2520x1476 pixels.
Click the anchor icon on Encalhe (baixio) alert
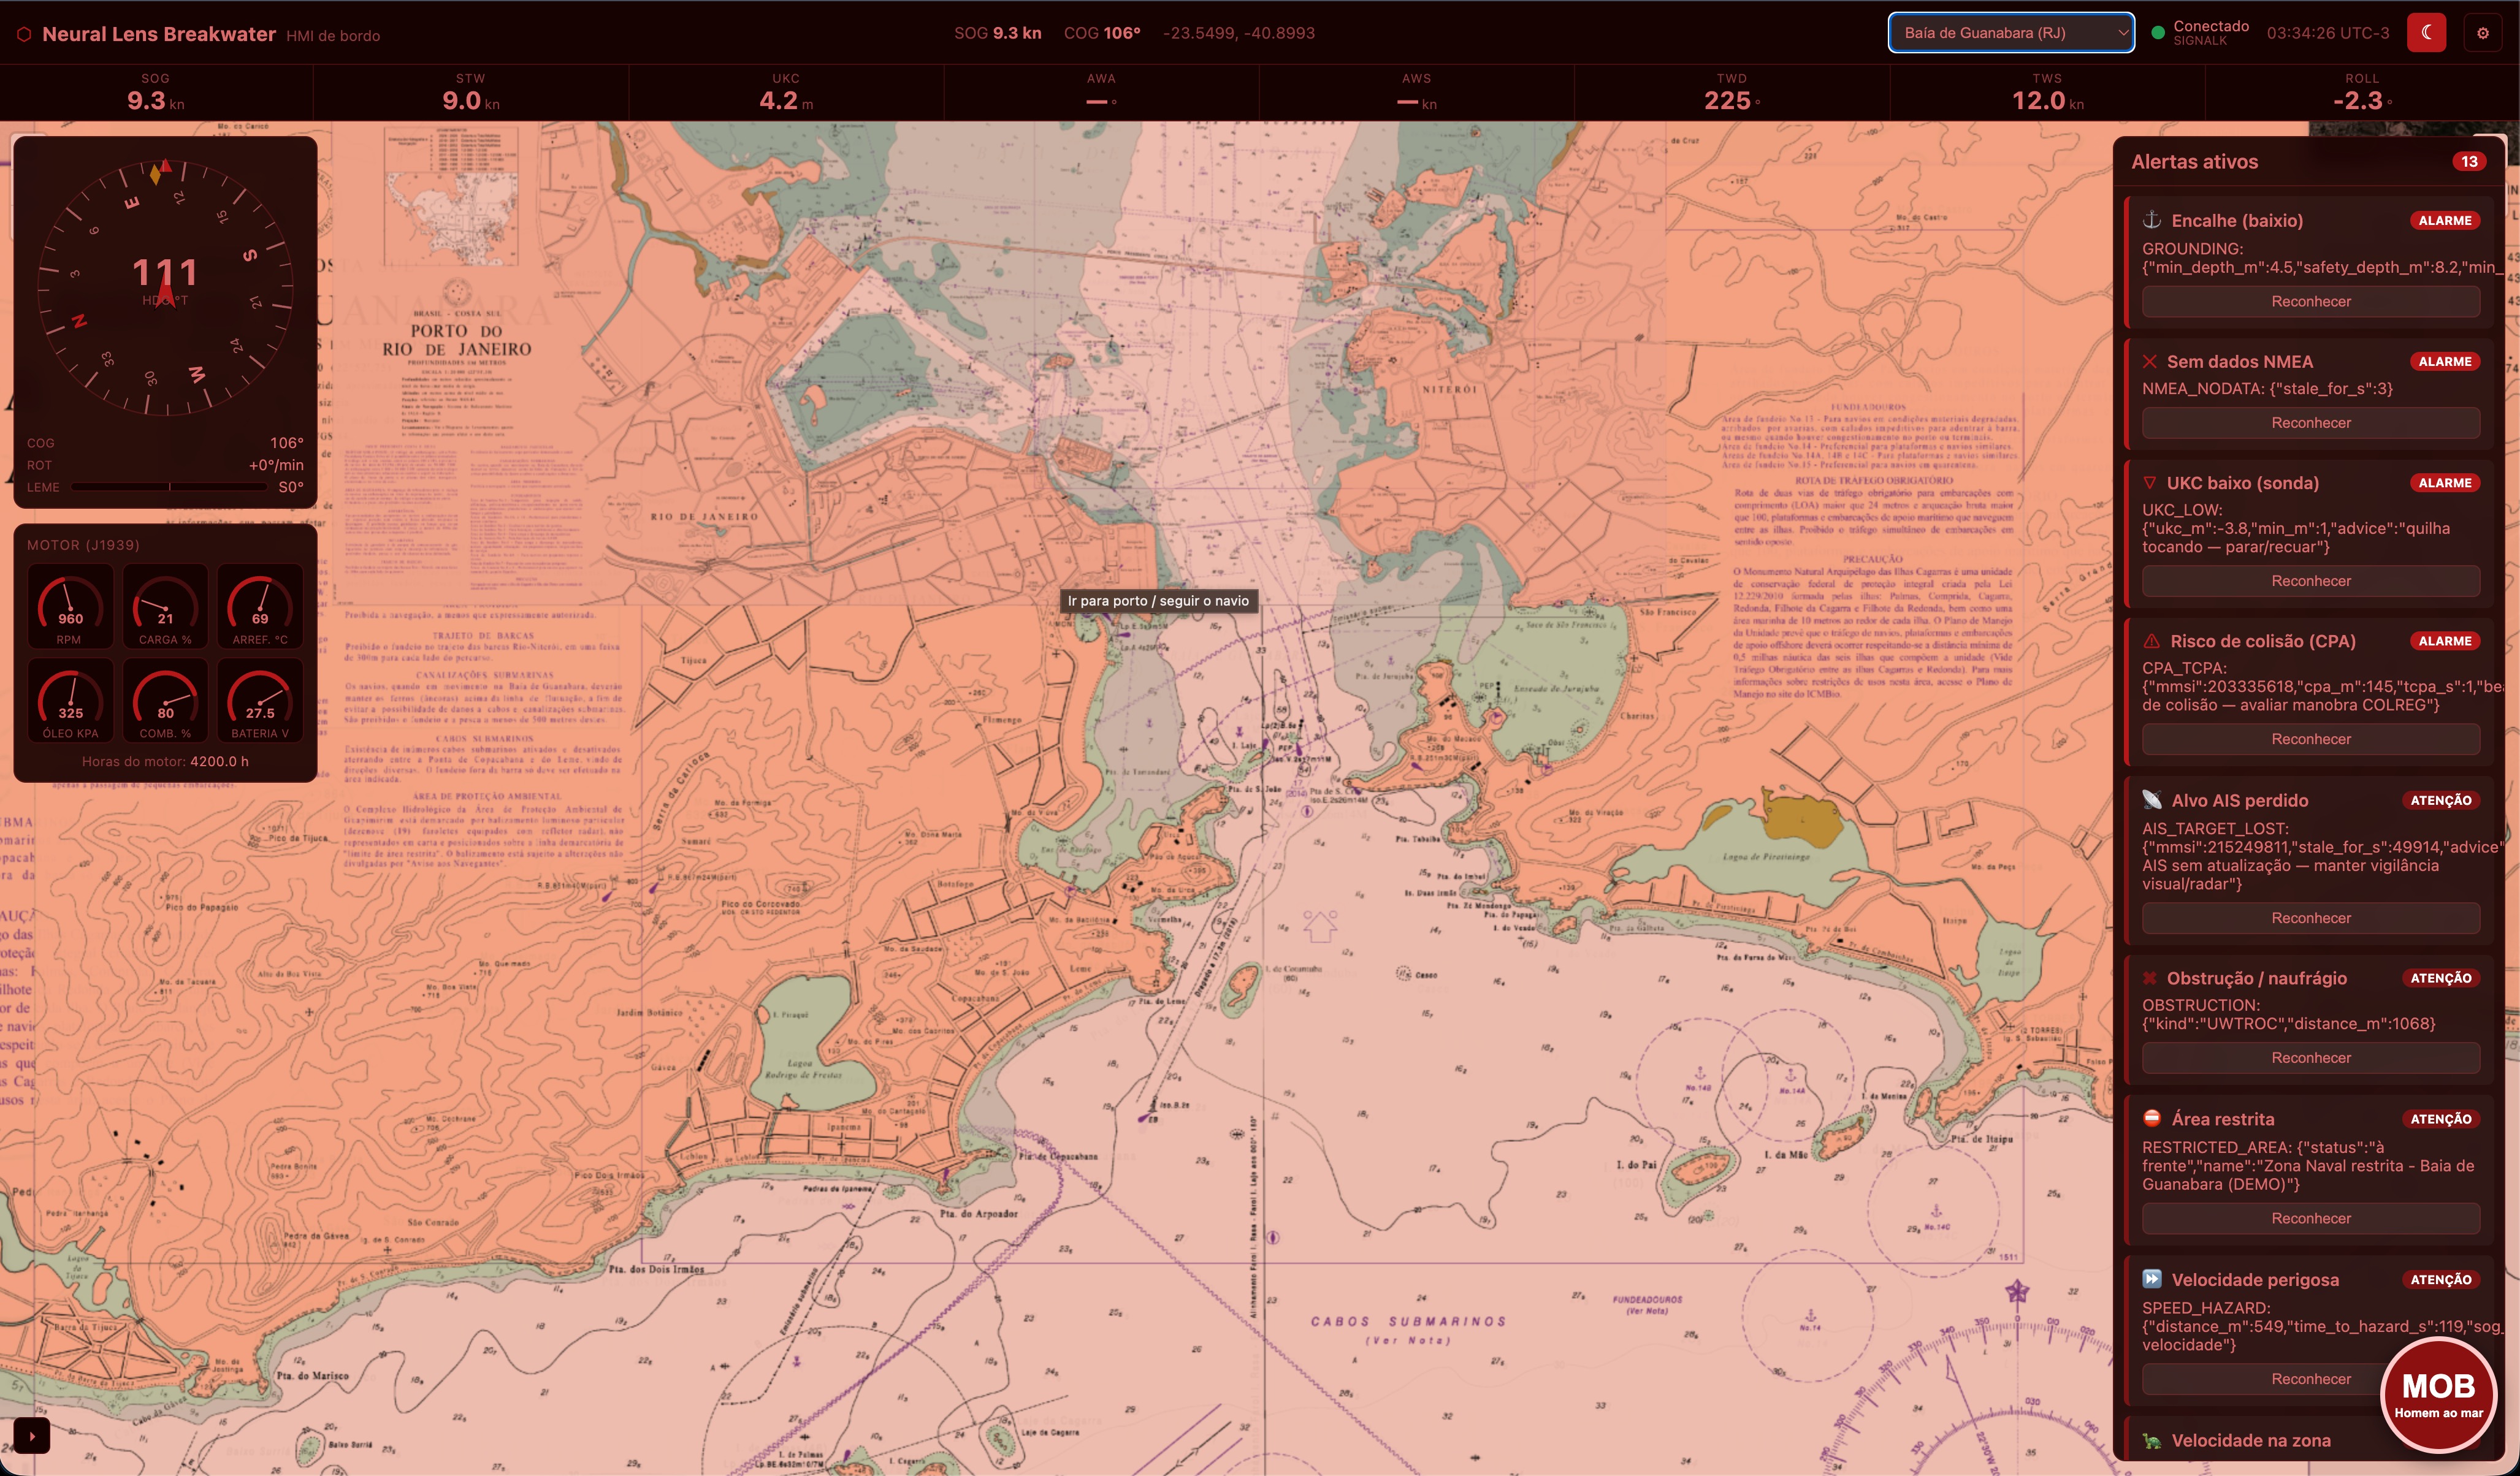click(x=2152, y=220)
